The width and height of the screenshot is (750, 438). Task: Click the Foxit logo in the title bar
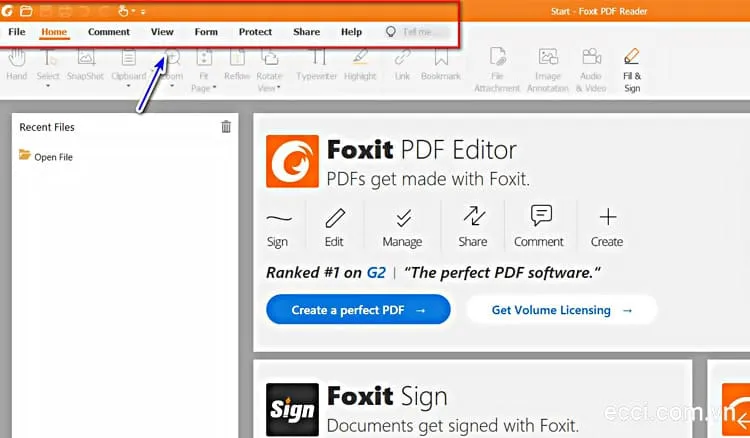click(7, 11)
